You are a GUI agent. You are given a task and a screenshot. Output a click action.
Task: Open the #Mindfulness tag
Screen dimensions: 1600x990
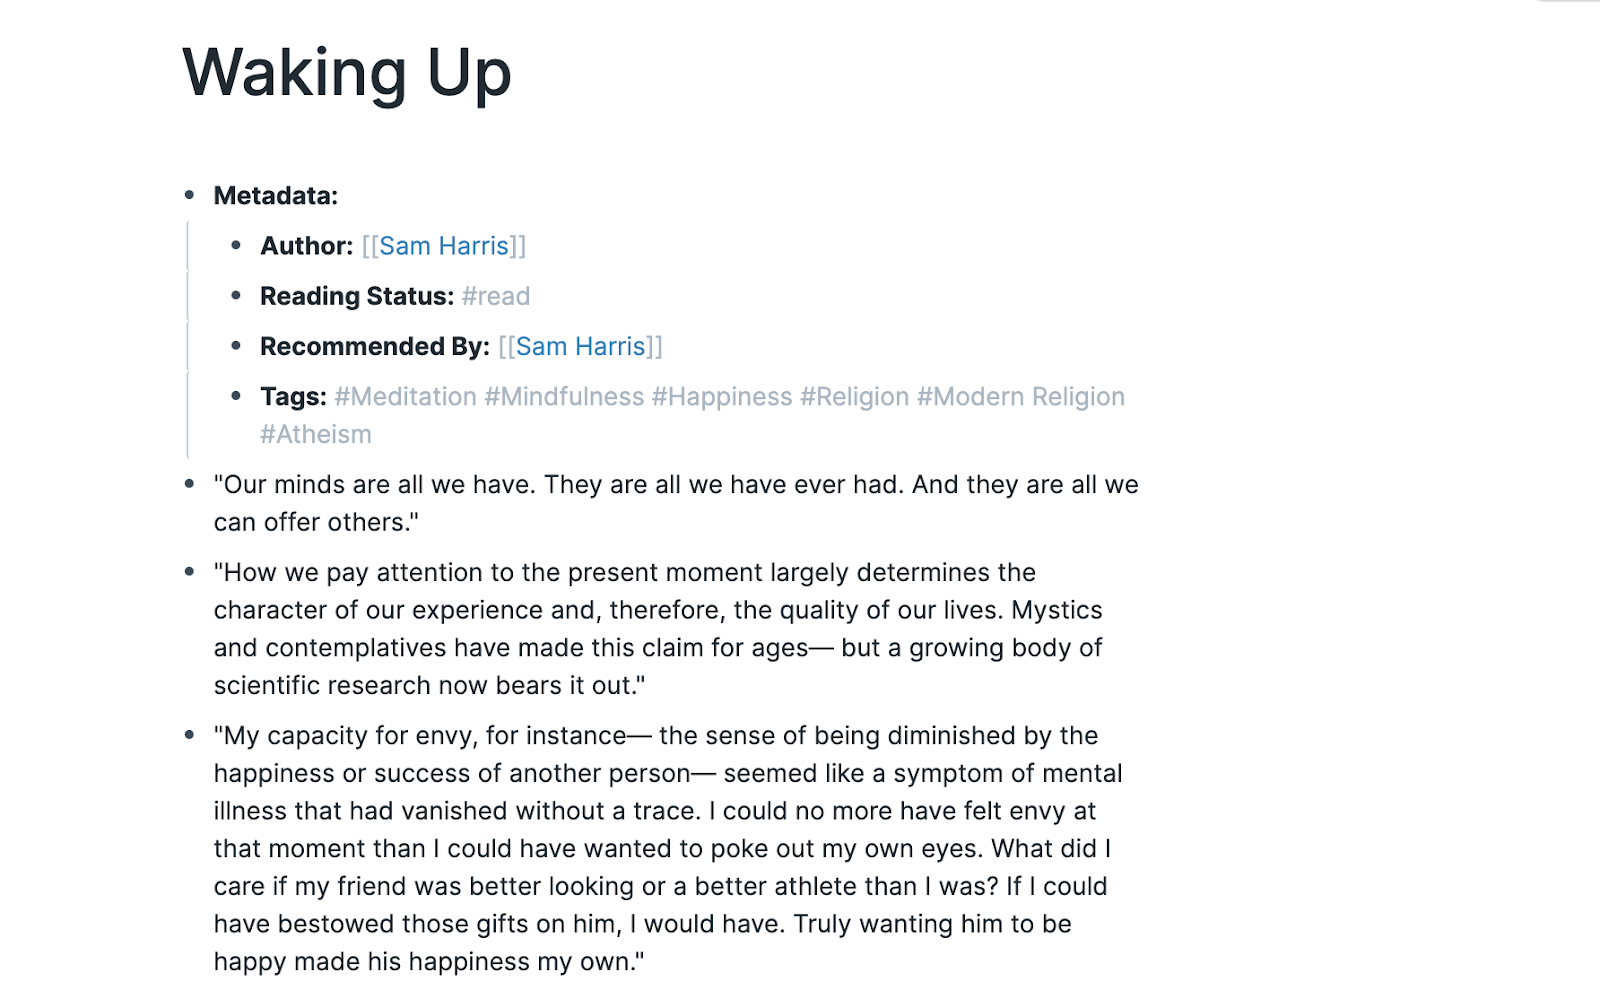564,397
